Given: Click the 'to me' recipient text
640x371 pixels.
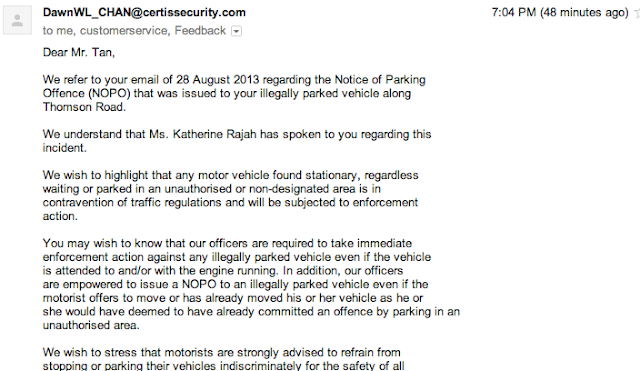Looking at the screenshot, I should [x=58, y=31].
